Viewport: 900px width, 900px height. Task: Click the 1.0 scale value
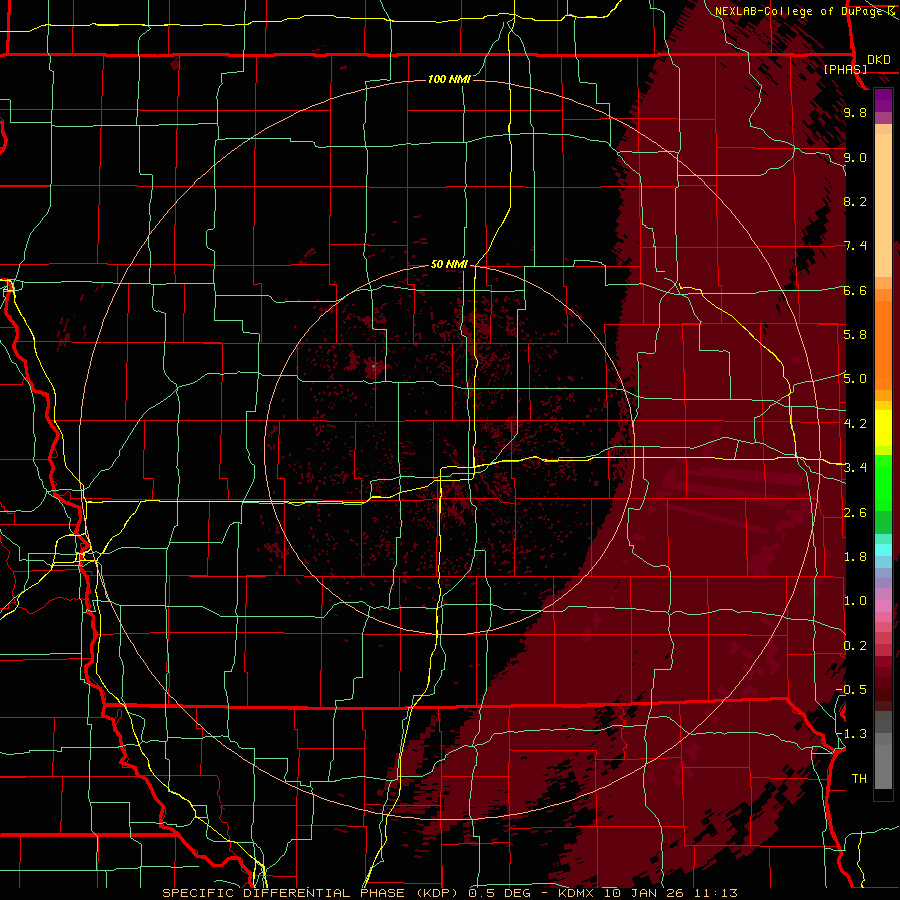click(x=855, y=601)
